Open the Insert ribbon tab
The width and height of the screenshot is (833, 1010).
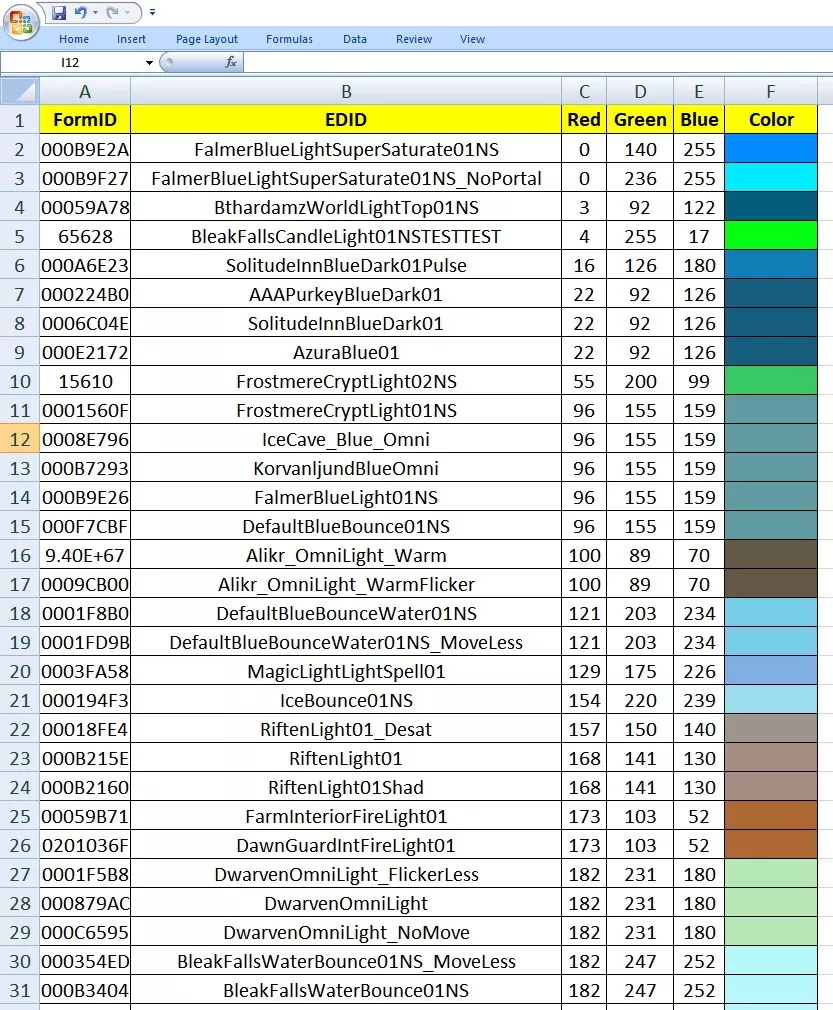(131, 39)
